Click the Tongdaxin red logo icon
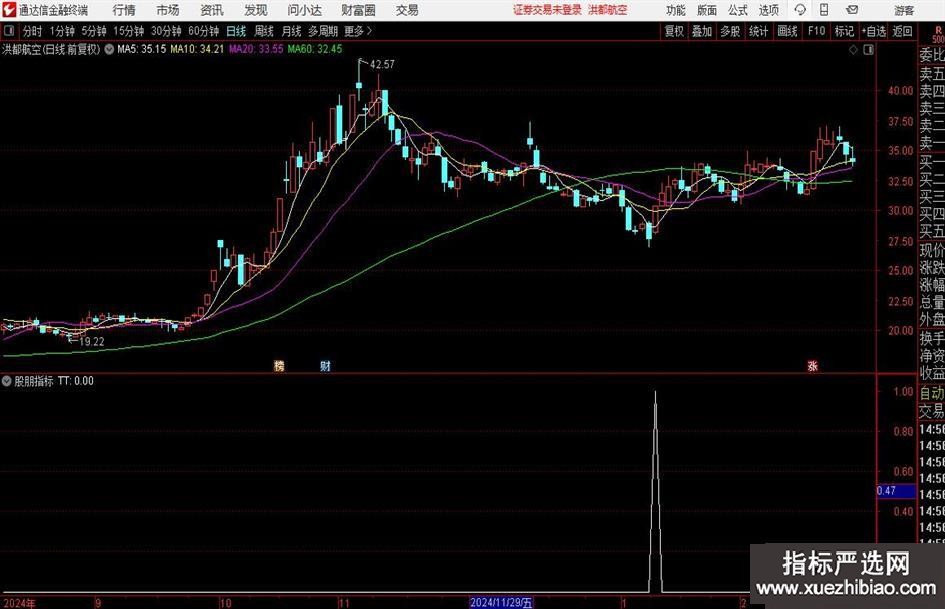The width and height of the screenshot is (945, 609). click(9, 10)
